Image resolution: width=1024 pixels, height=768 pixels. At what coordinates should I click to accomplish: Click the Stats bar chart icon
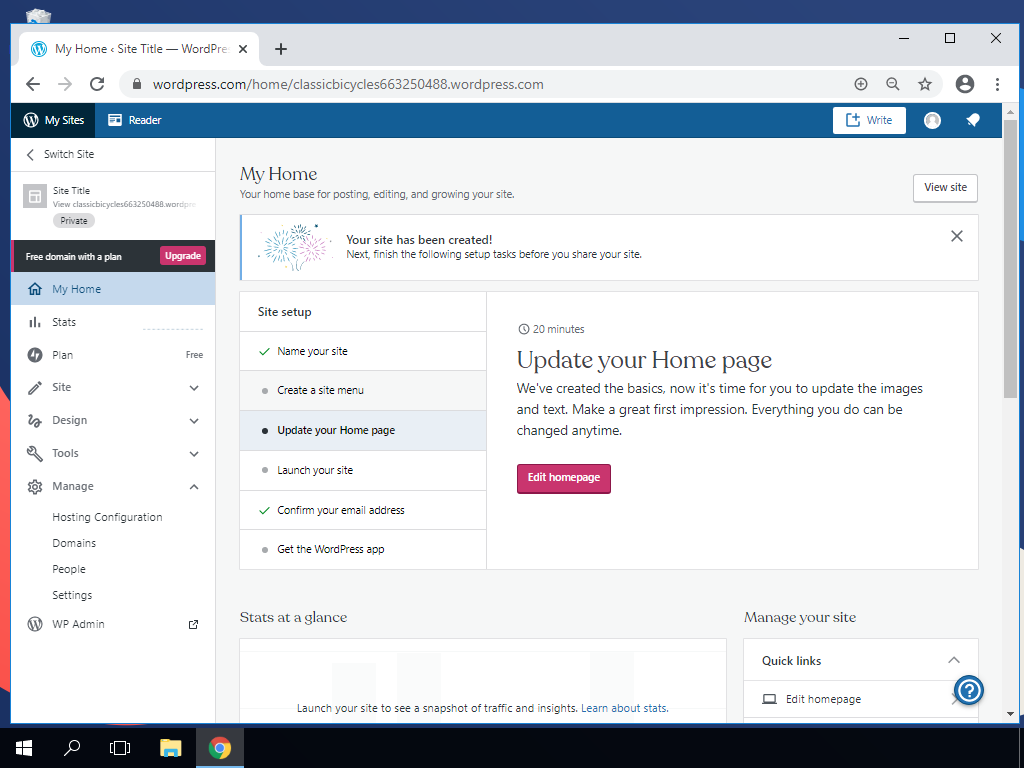click(35, 322)
